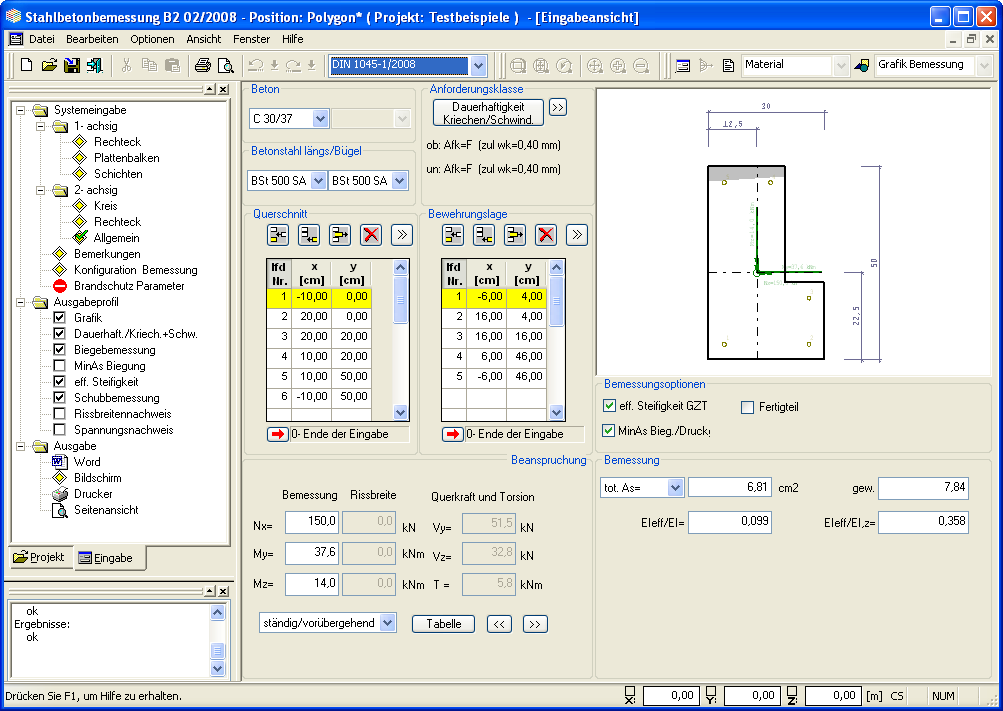
Task: Open print preview magnifier page icon
Action: [x=225, y=65]
